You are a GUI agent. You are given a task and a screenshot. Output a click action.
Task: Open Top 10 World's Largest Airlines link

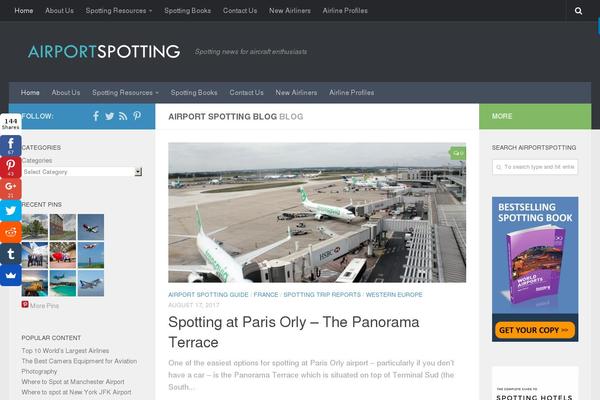[65, 351]
